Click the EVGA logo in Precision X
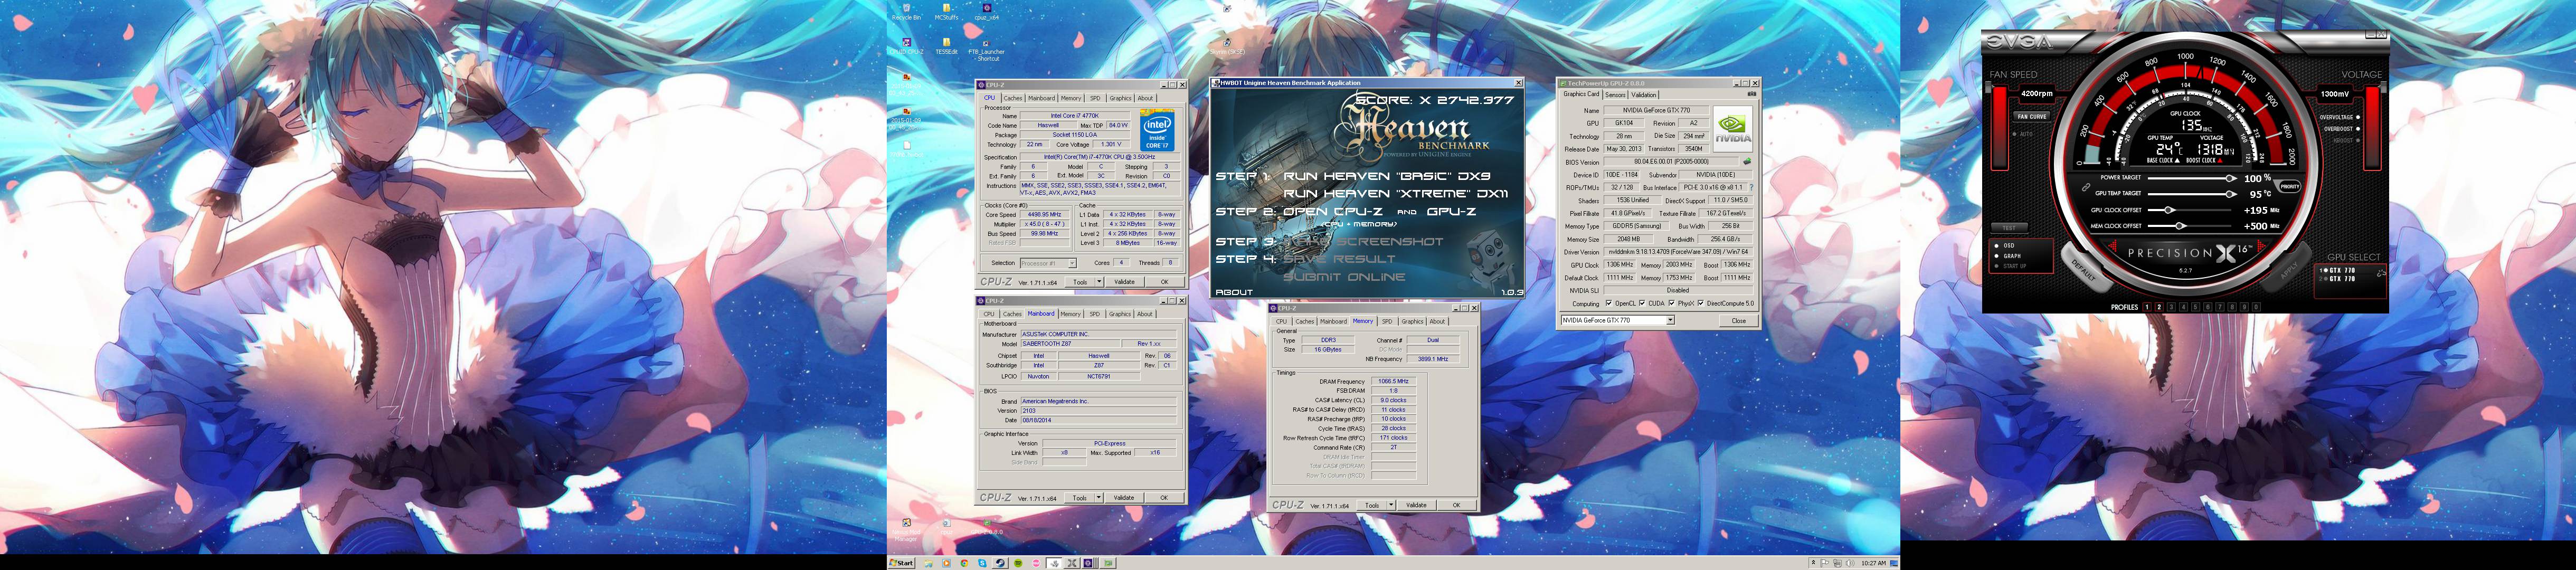The image size is (2576, 570). (2020, 41)
